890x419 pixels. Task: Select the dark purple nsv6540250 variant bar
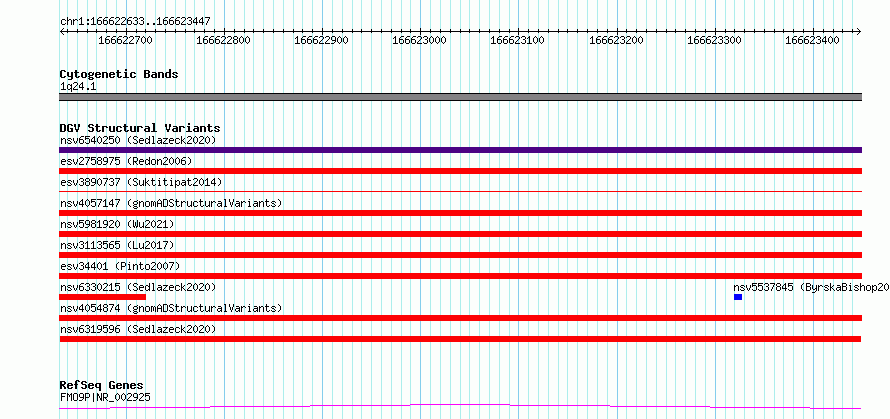pyautogui.click(x=460, y=150)
